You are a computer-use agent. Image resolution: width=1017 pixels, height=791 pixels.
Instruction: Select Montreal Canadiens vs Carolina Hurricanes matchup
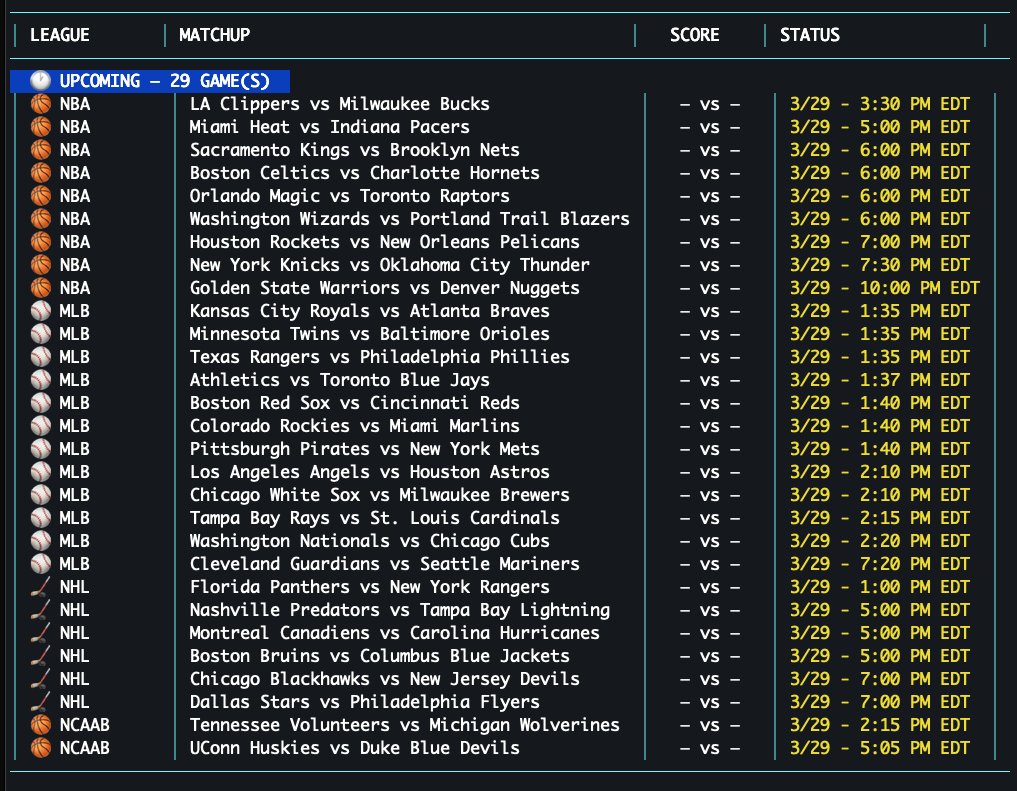pyautogui.click(x=394, y=633)
